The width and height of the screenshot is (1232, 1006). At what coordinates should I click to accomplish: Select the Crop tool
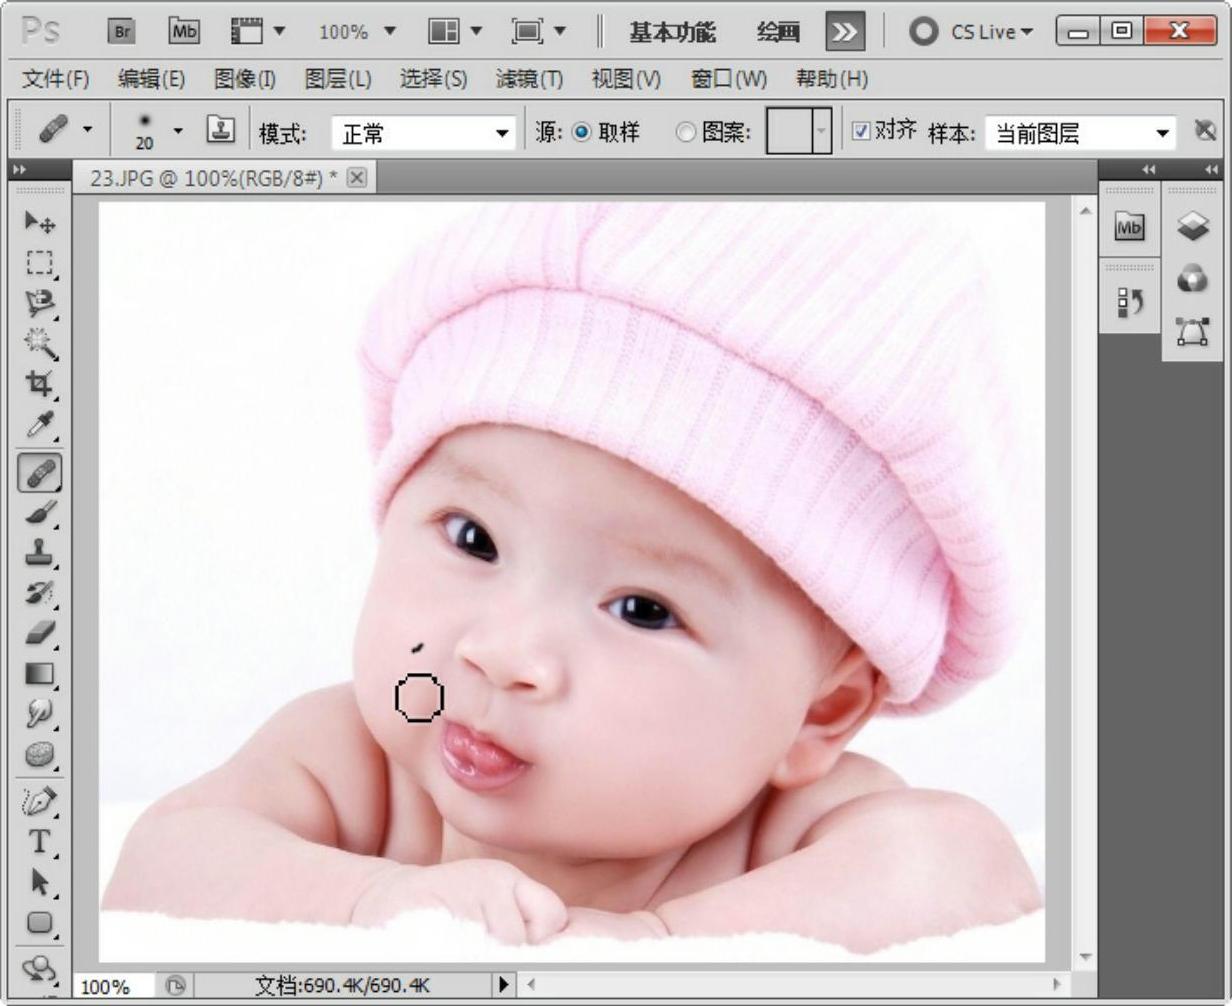tap(40, 384)
